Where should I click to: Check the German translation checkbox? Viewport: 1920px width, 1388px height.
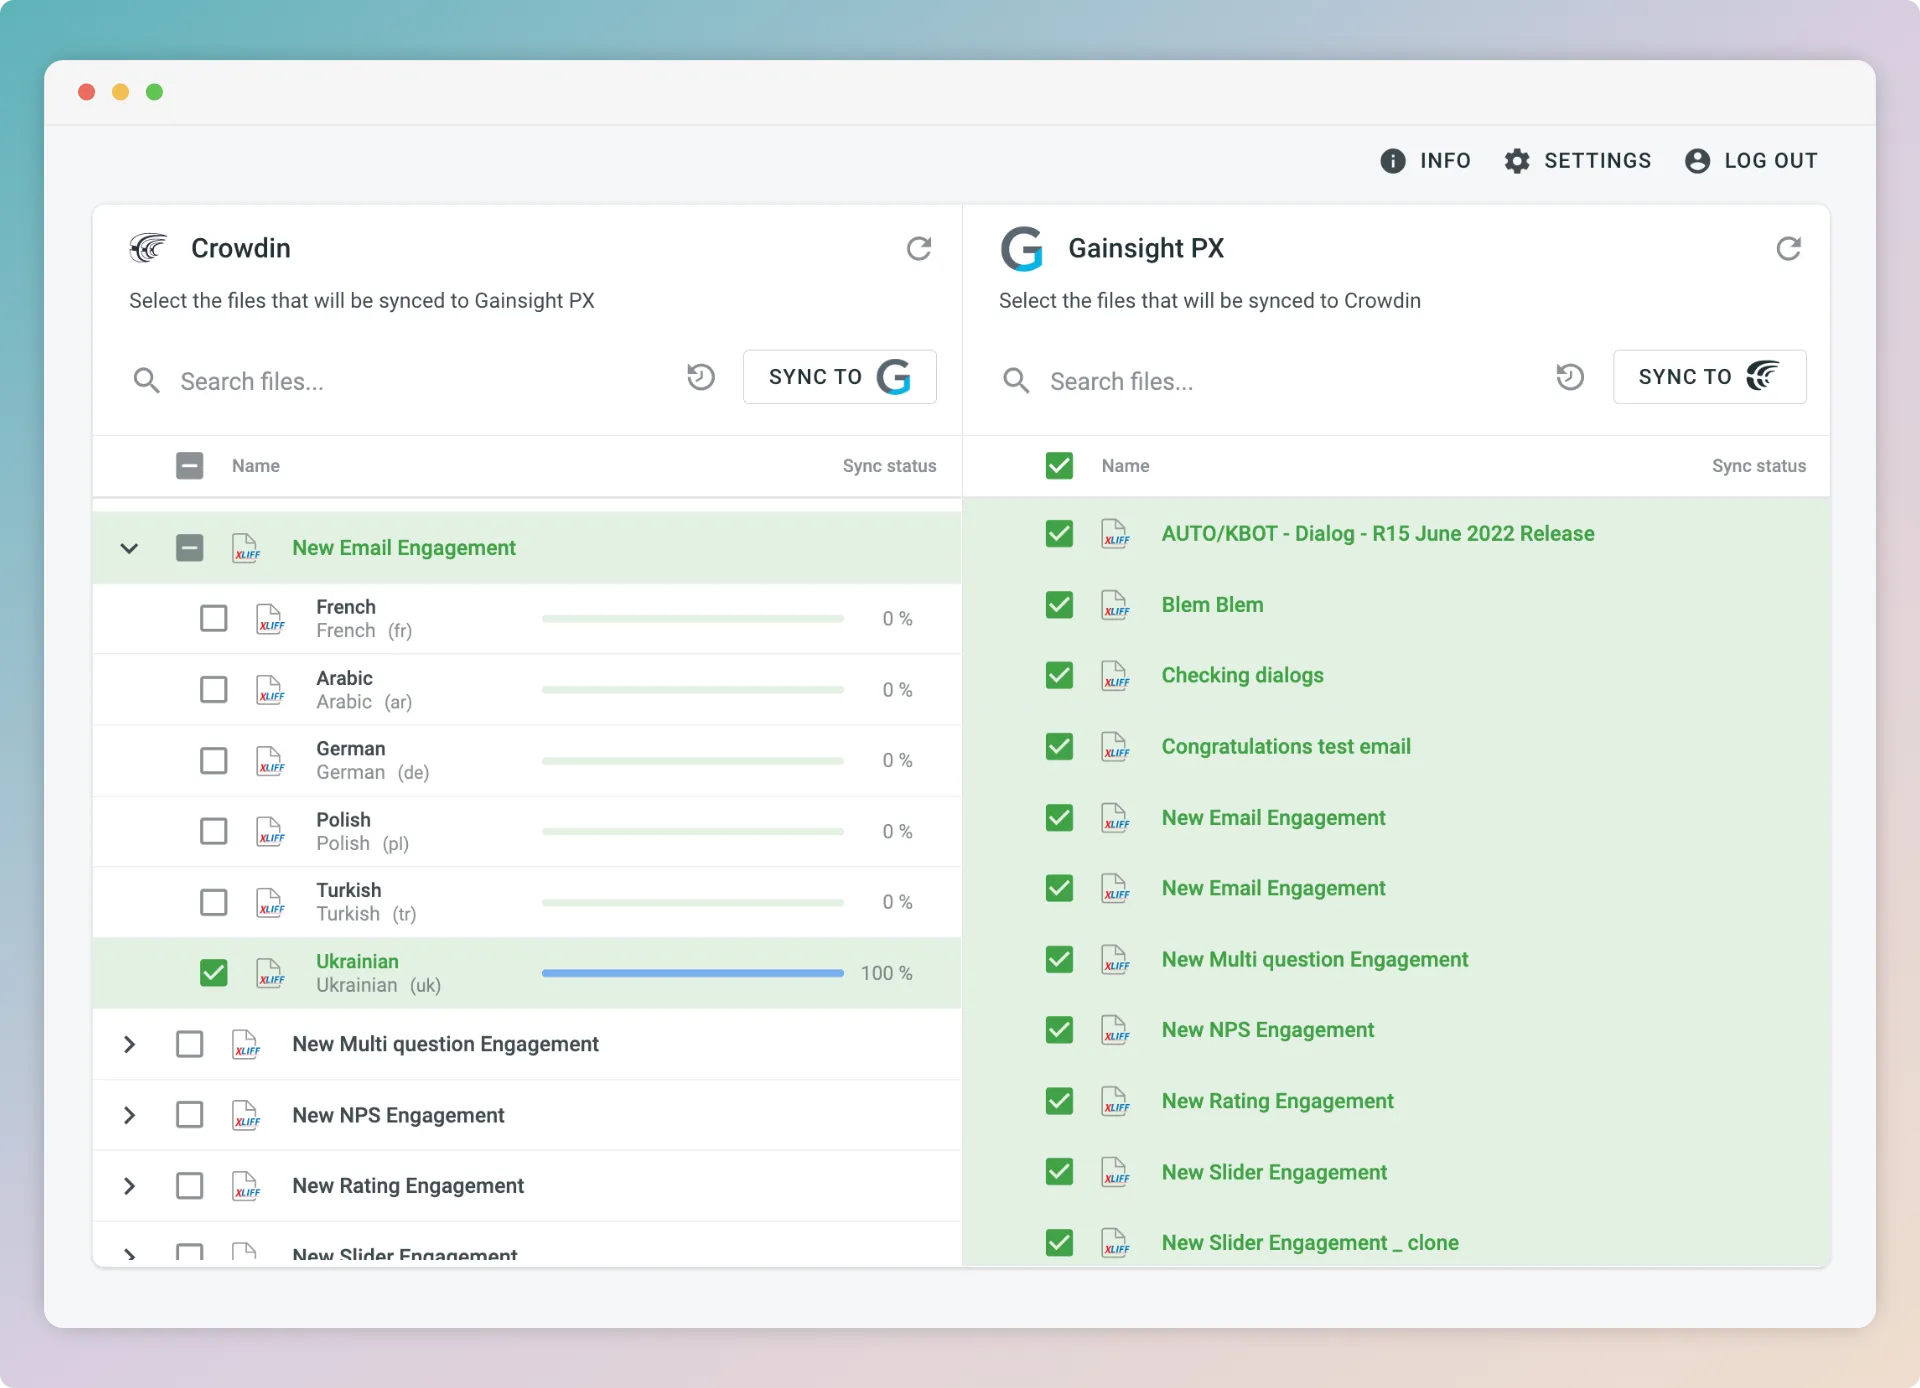point(213,761)
